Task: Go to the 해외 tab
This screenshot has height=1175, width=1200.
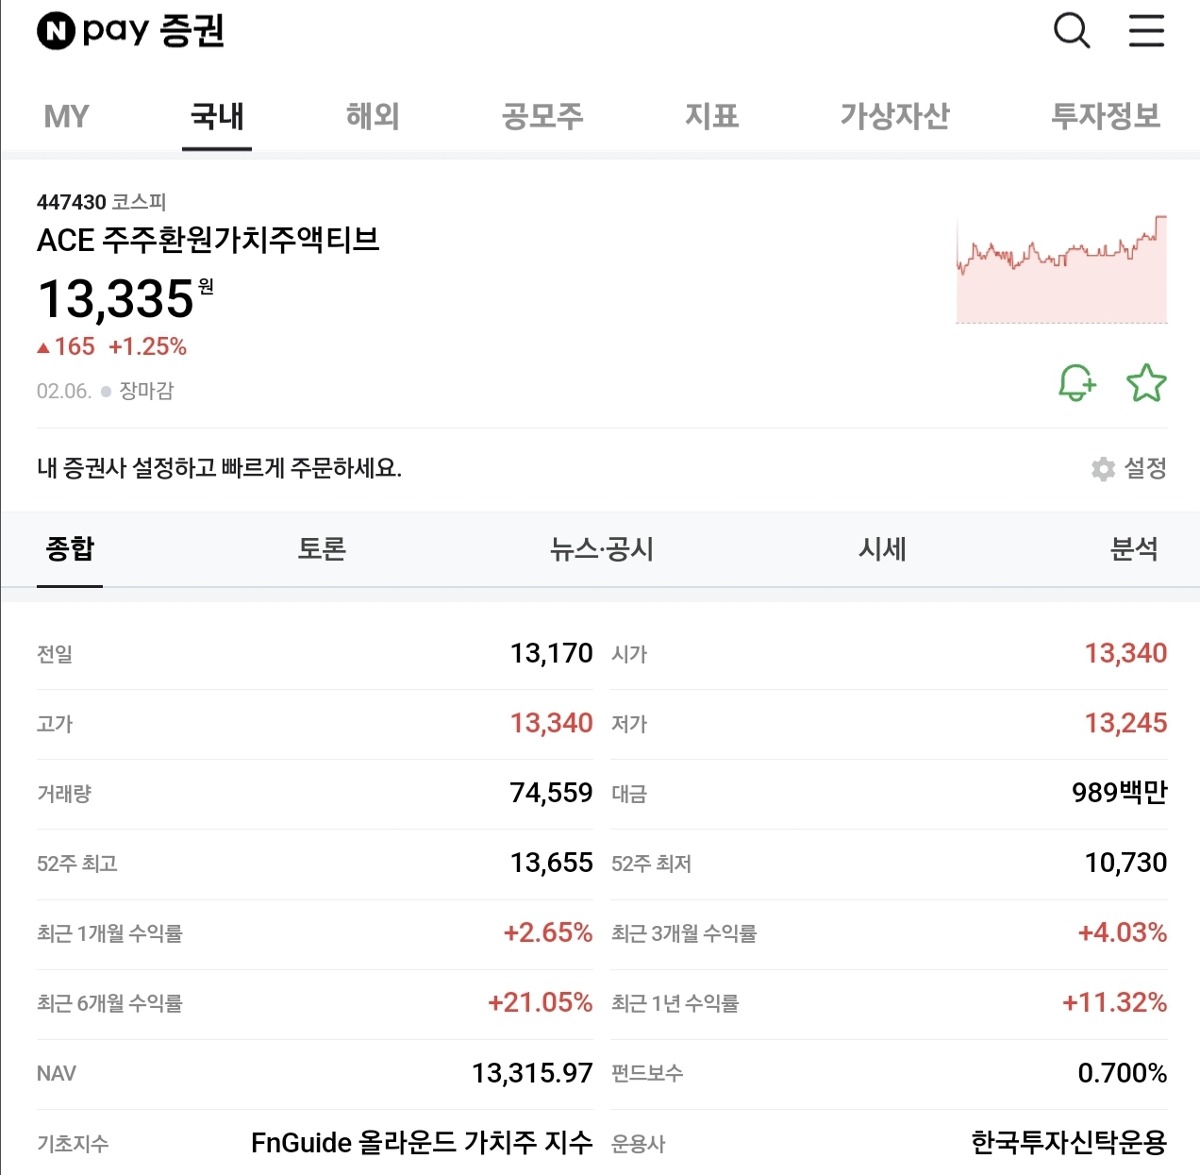Action: 372,117
